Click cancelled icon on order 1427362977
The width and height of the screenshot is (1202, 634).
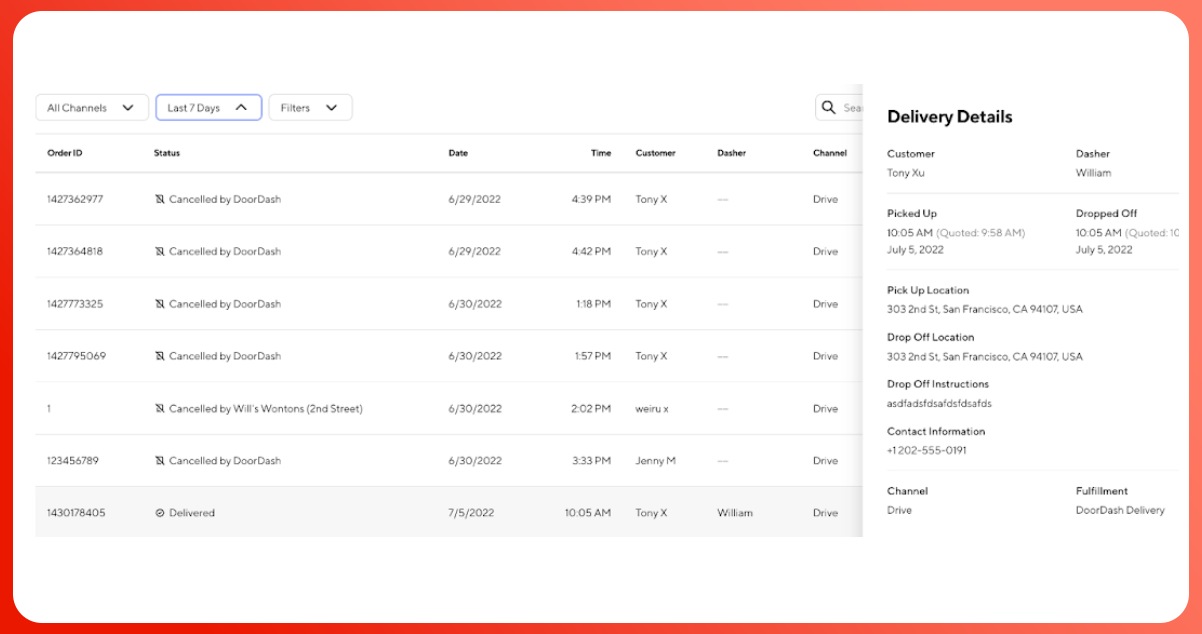click(x=160, y=199)
